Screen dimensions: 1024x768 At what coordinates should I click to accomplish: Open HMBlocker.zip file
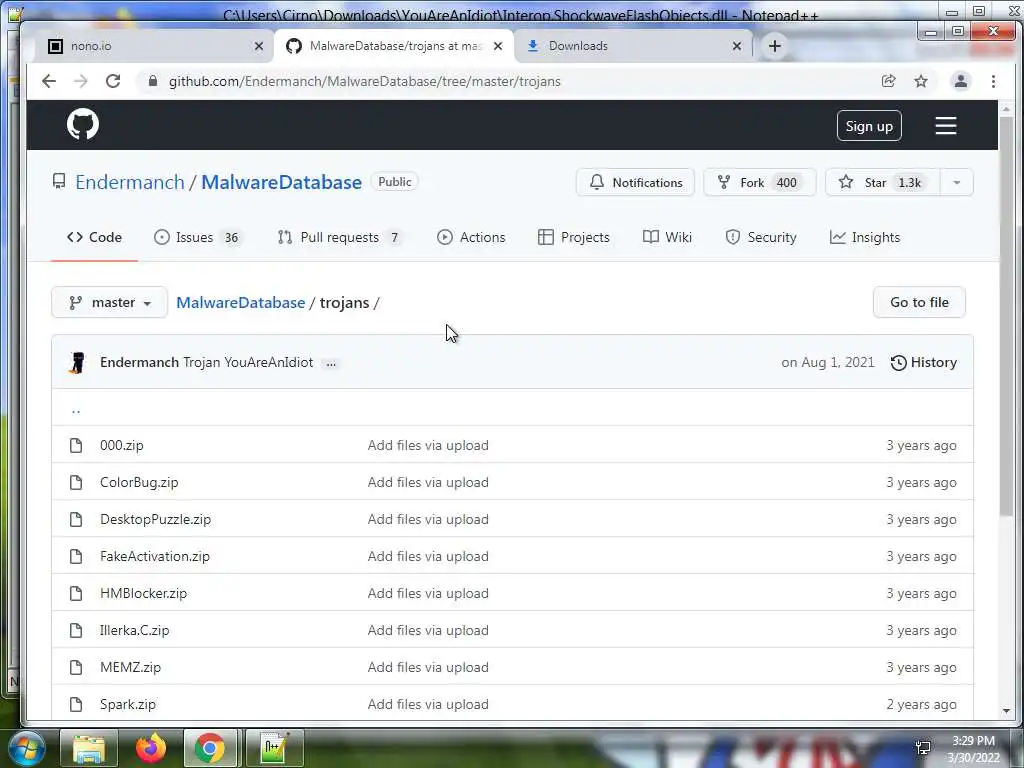click(x=143, y=594)
